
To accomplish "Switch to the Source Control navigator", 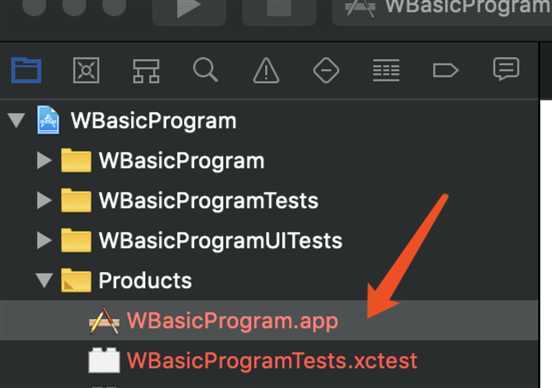I will pyautogui.click(x=86, y=70).
